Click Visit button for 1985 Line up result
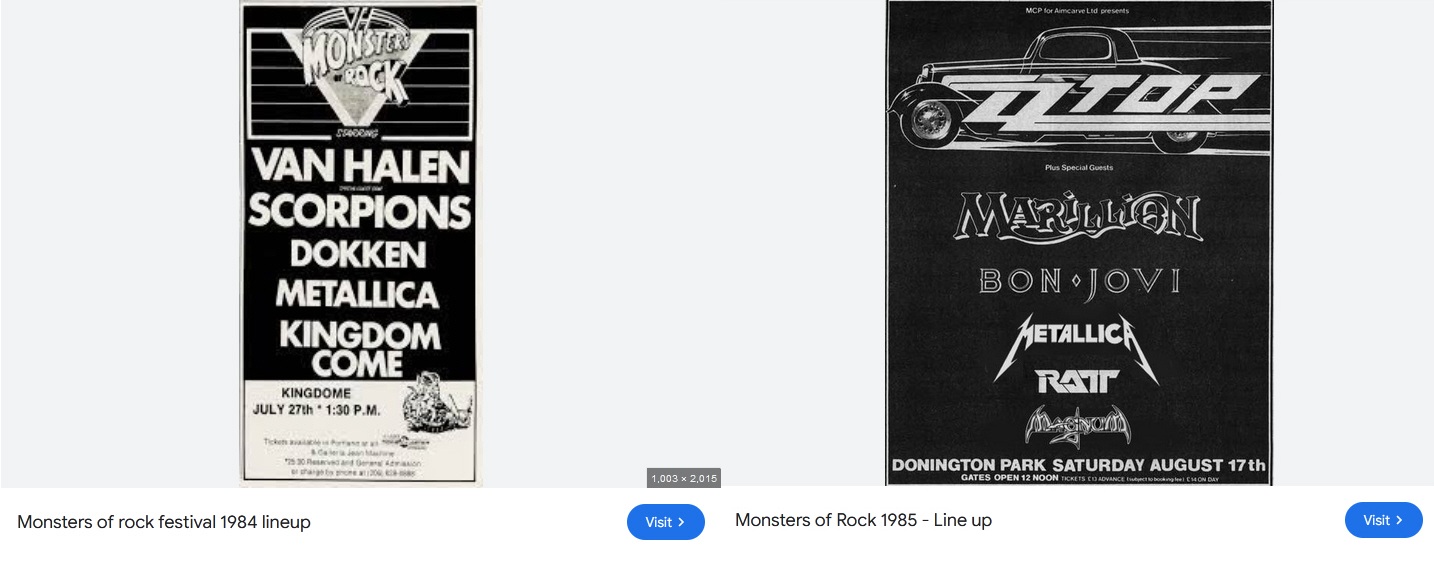 [x=1384, y=520]
